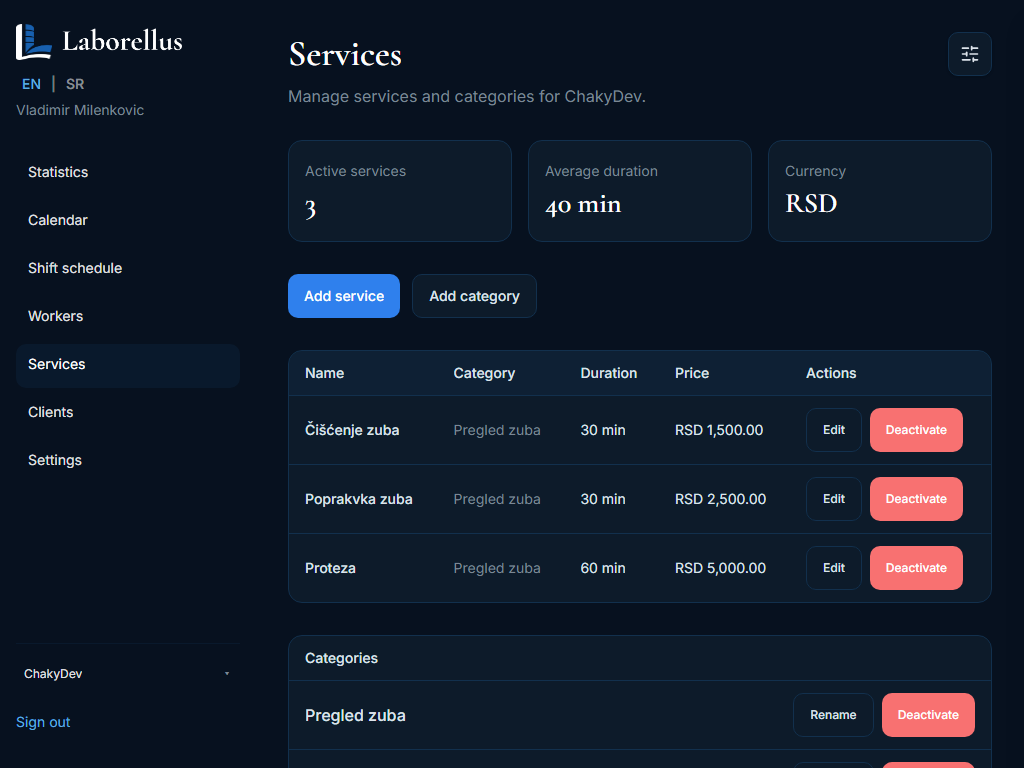Click the Add category button
This screenshot has width=1024, height=768.
click(x=474, y=296)
